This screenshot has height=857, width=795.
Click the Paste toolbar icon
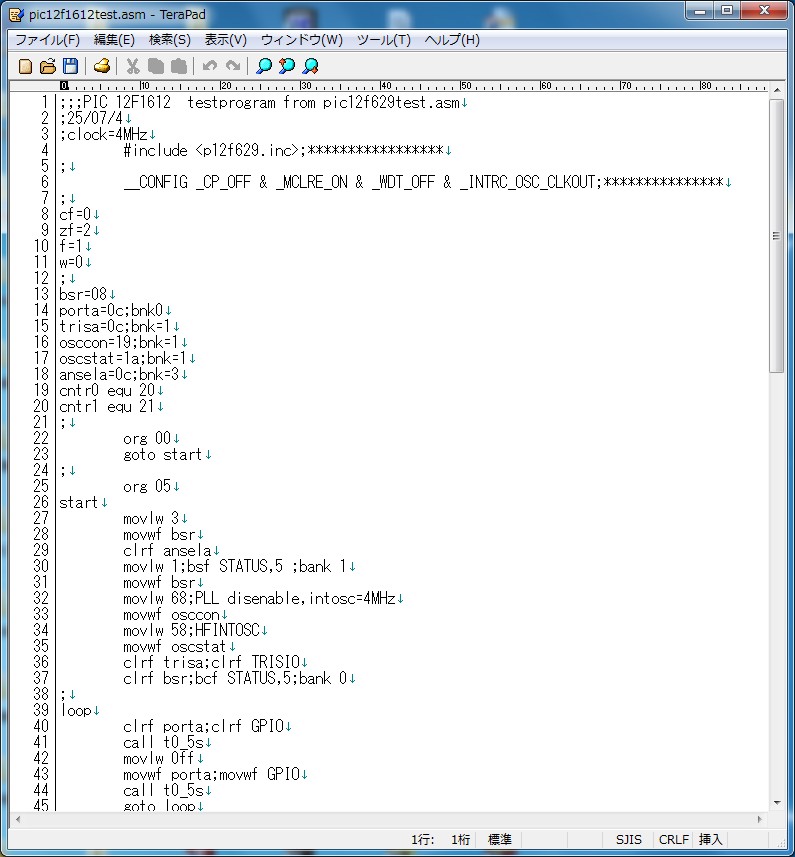click(179, 66)
